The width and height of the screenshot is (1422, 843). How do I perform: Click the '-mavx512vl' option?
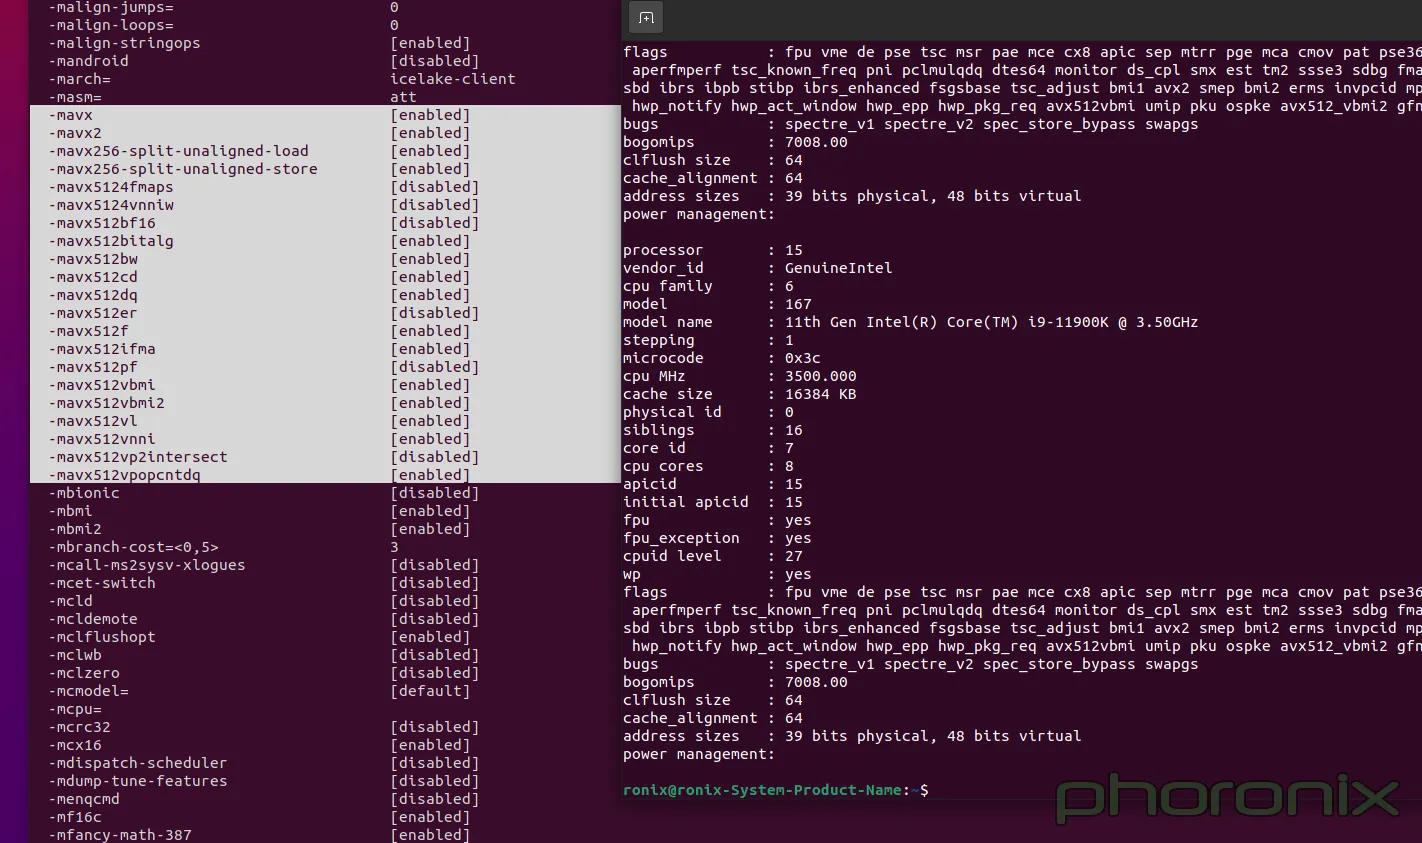93,421
